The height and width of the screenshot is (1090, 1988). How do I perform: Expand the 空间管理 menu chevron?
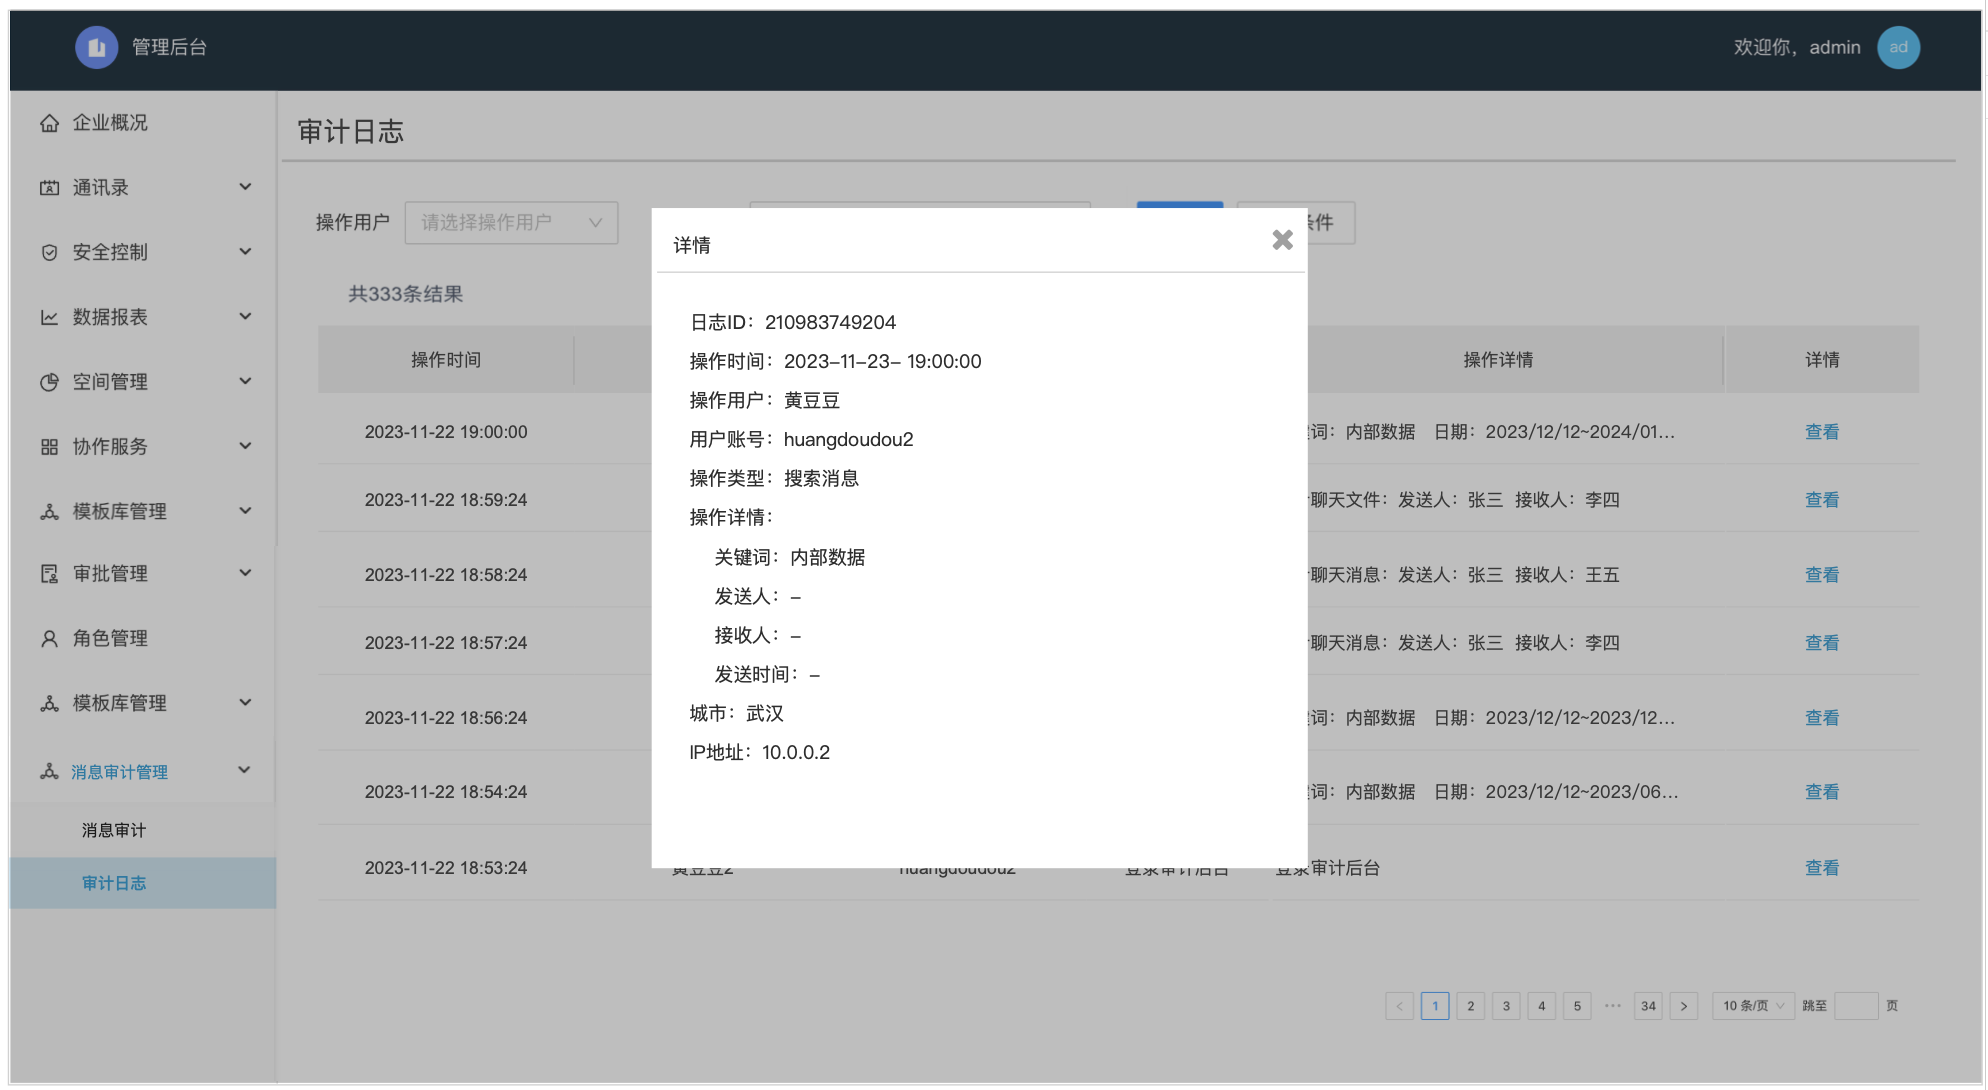[x=245, y=381]
